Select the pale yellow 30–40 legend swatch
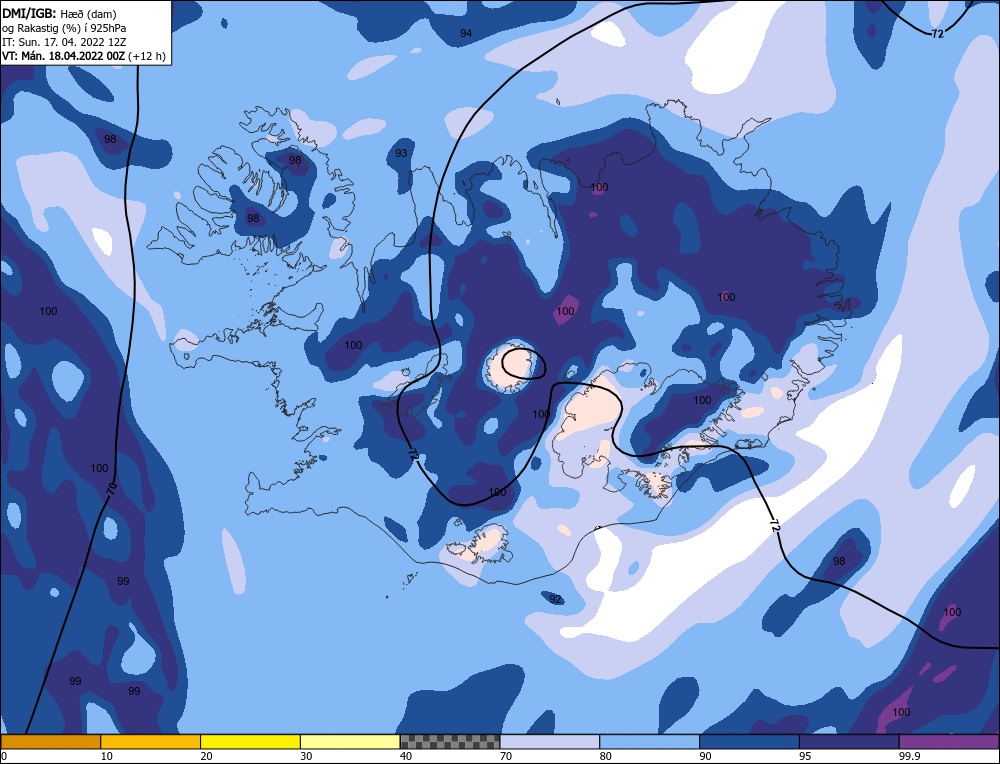Image resolution: width=1000 pixels, height=764 pixels. (x=350, y=741)
